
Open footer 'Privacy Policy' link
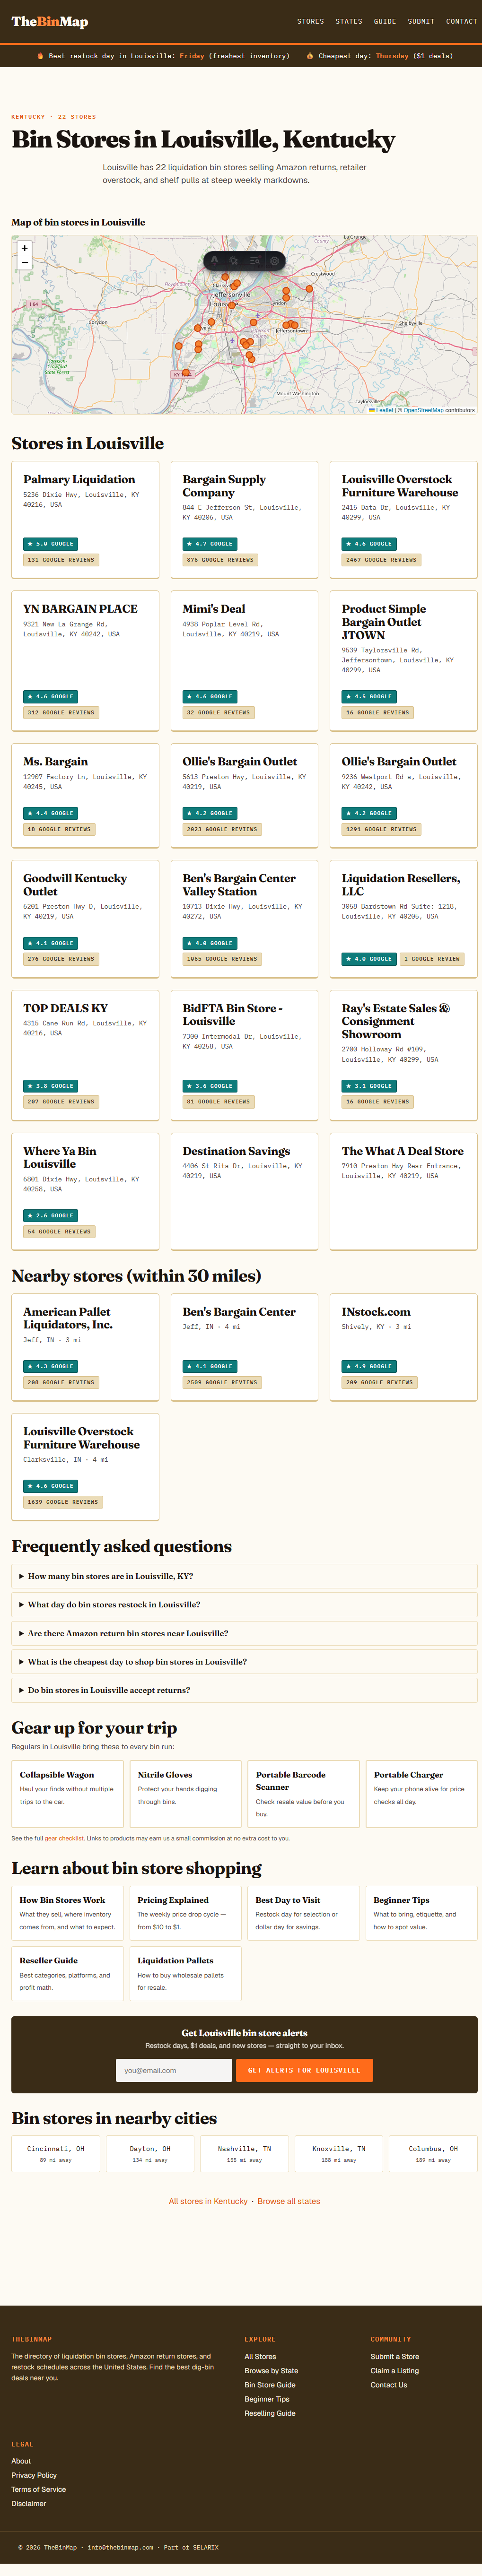pyautogui.click(x=34, y=2475)
